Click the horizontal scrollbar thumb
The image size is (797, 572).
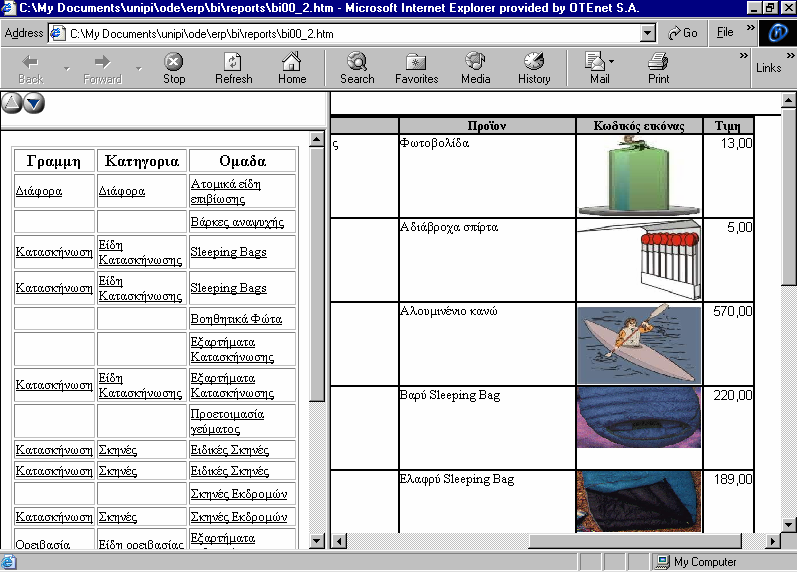point(635,541)
